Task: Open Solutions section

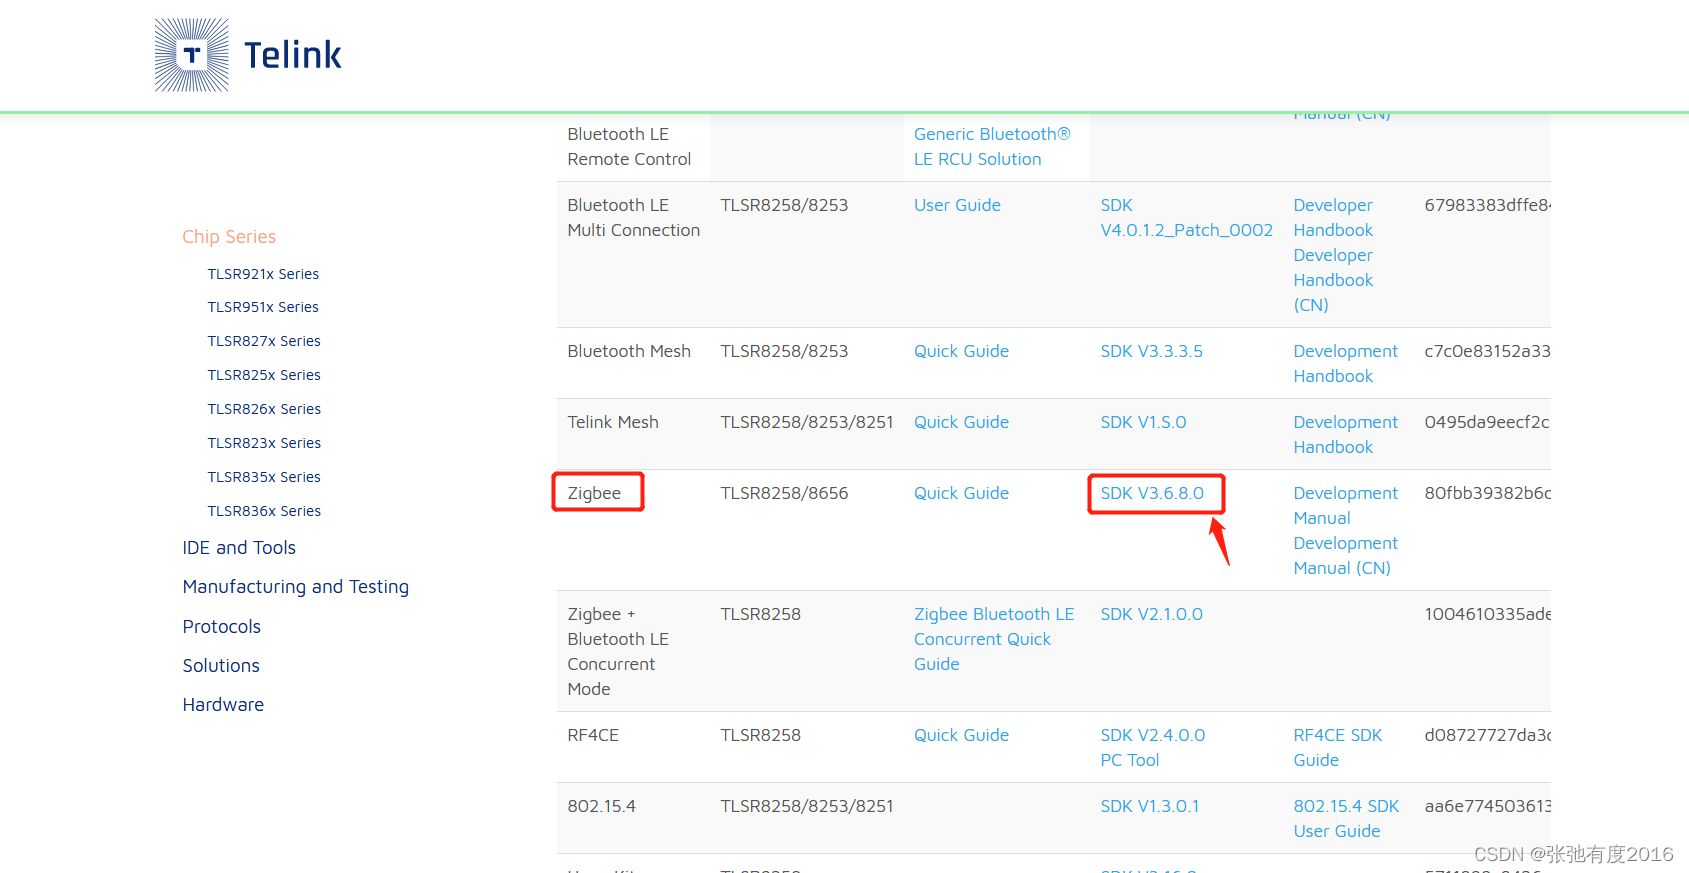Action: pos(221,666)
